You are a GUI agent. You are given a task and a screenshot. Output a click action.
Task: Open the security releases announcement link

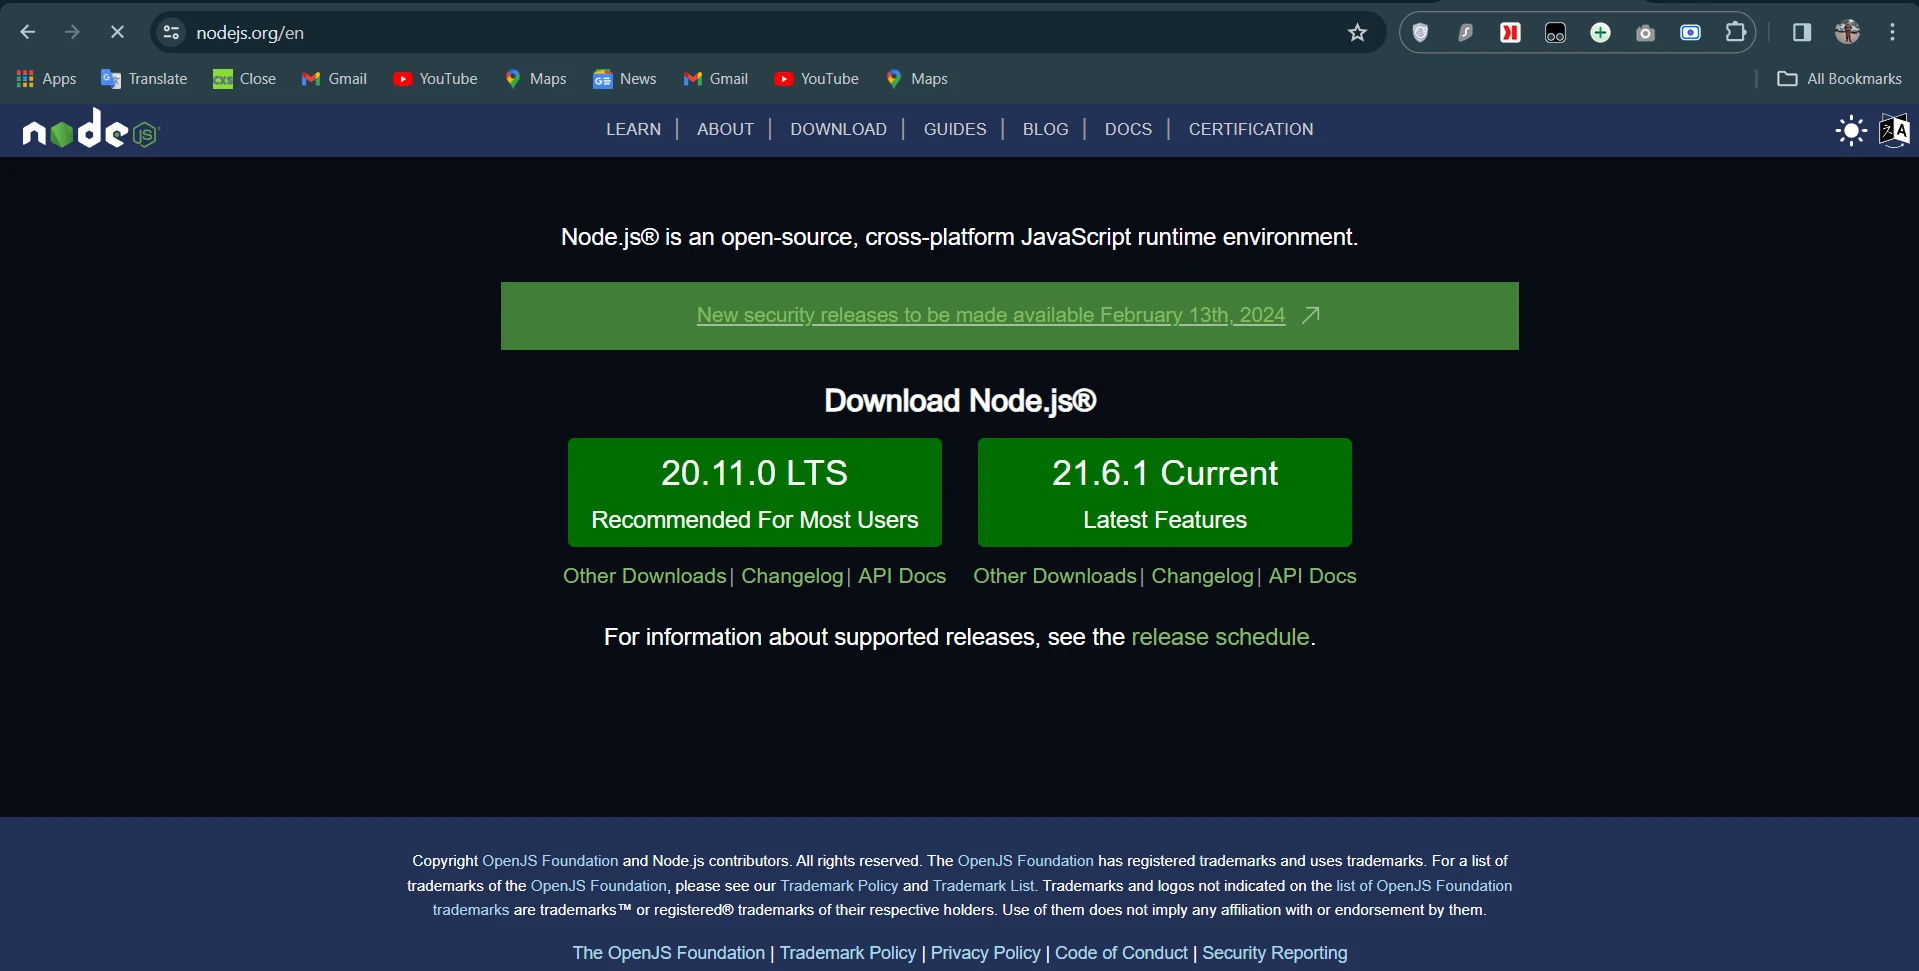(x=991, y=315)
